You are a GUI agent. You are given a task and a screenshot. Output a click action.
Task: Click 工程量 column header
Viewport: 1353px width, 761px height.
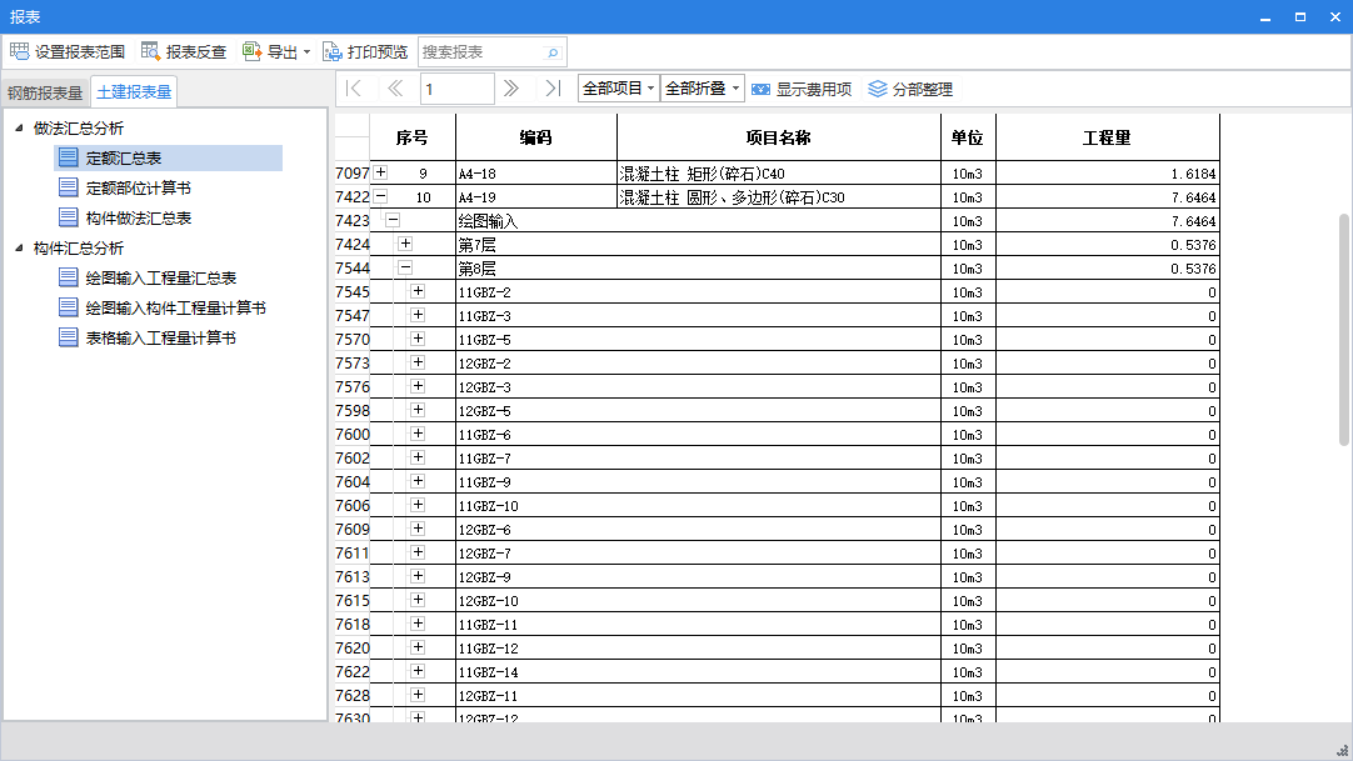(x=1108, y=137)
